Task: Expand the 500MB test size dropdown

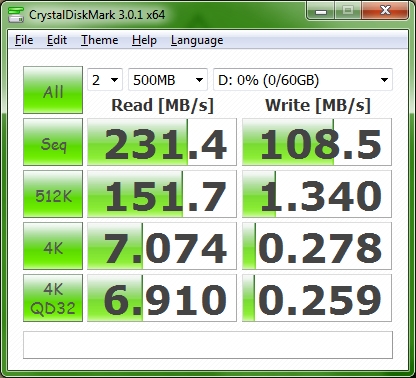Action: tap(168, 80)
